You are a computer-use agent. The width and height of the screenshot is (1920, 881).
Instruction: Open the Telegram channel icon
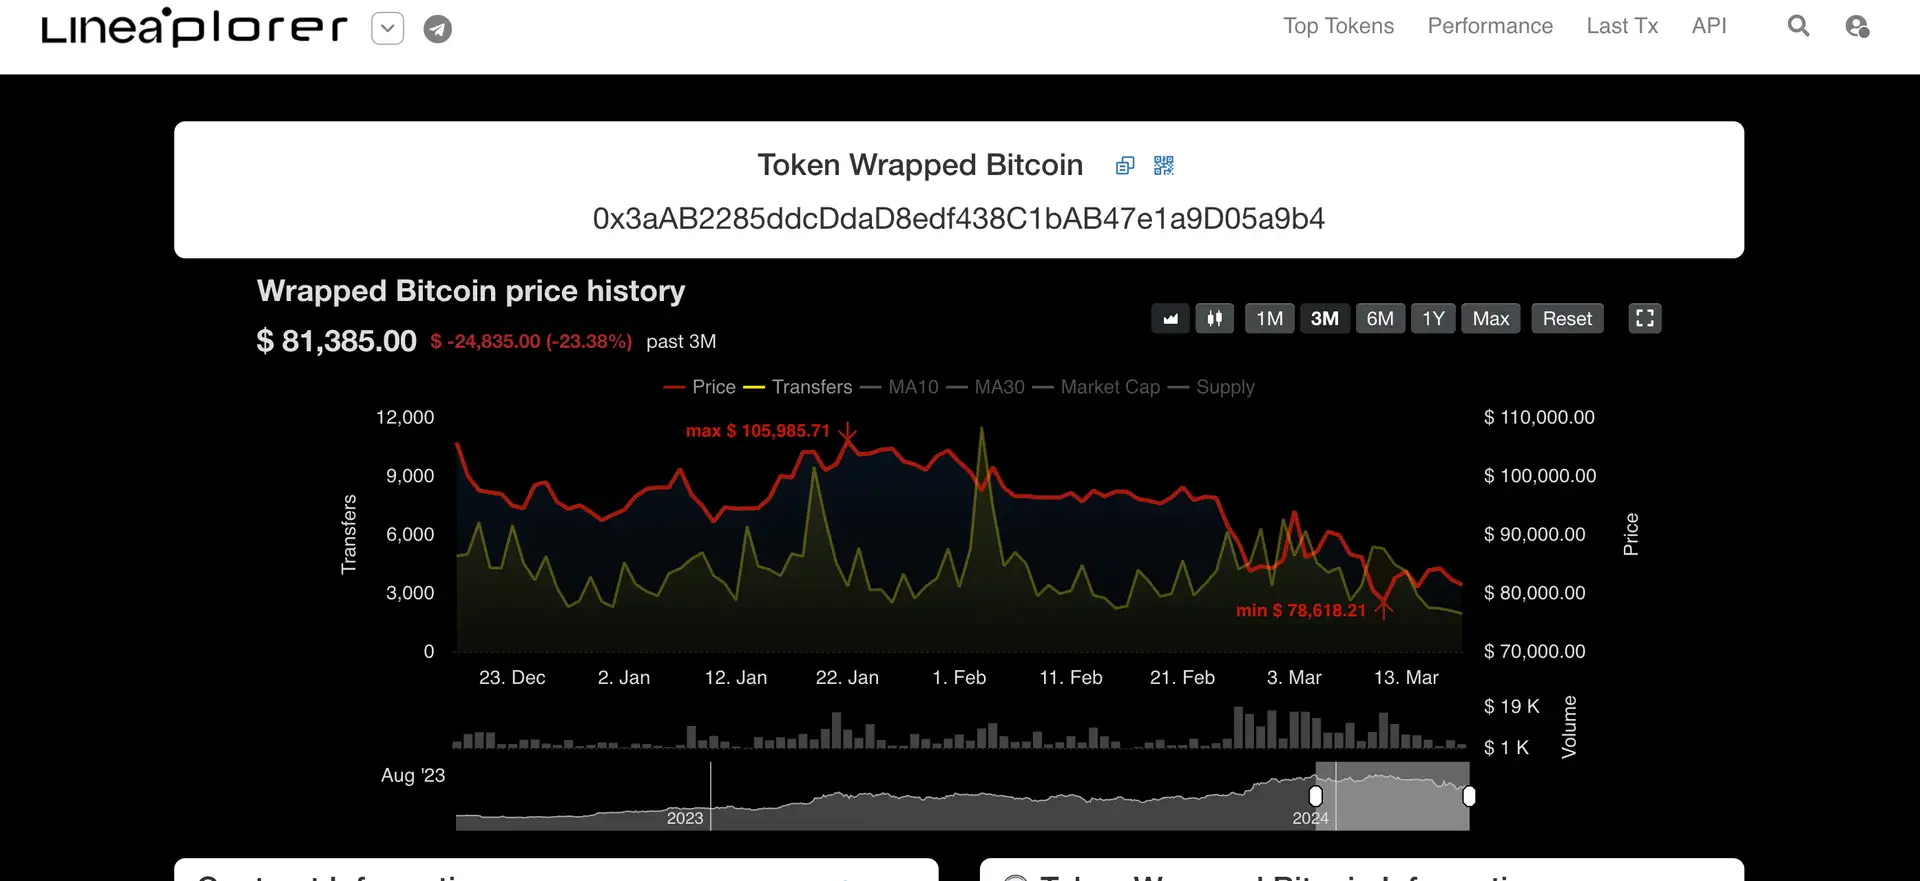437,29
